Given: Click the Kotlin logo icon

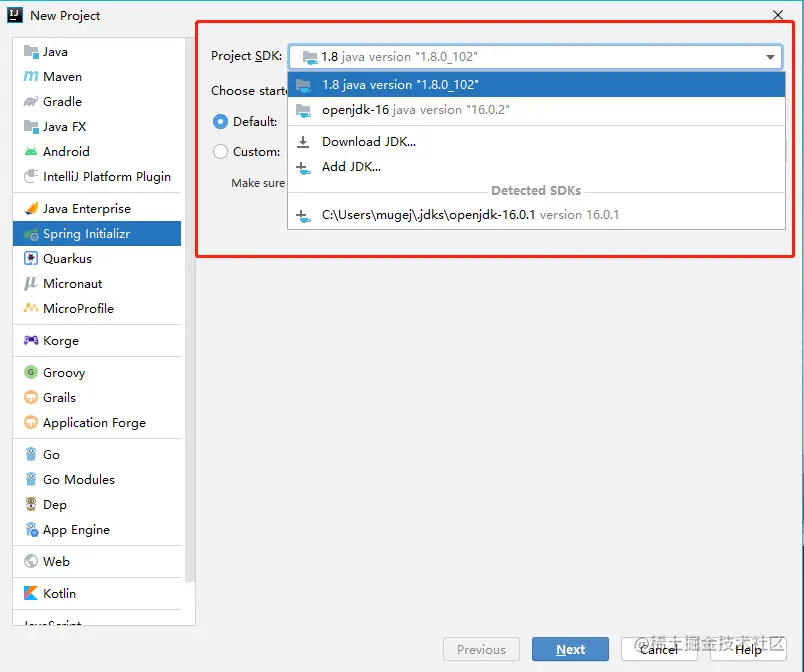Looking at the screenshot, I should pos(31,593).
